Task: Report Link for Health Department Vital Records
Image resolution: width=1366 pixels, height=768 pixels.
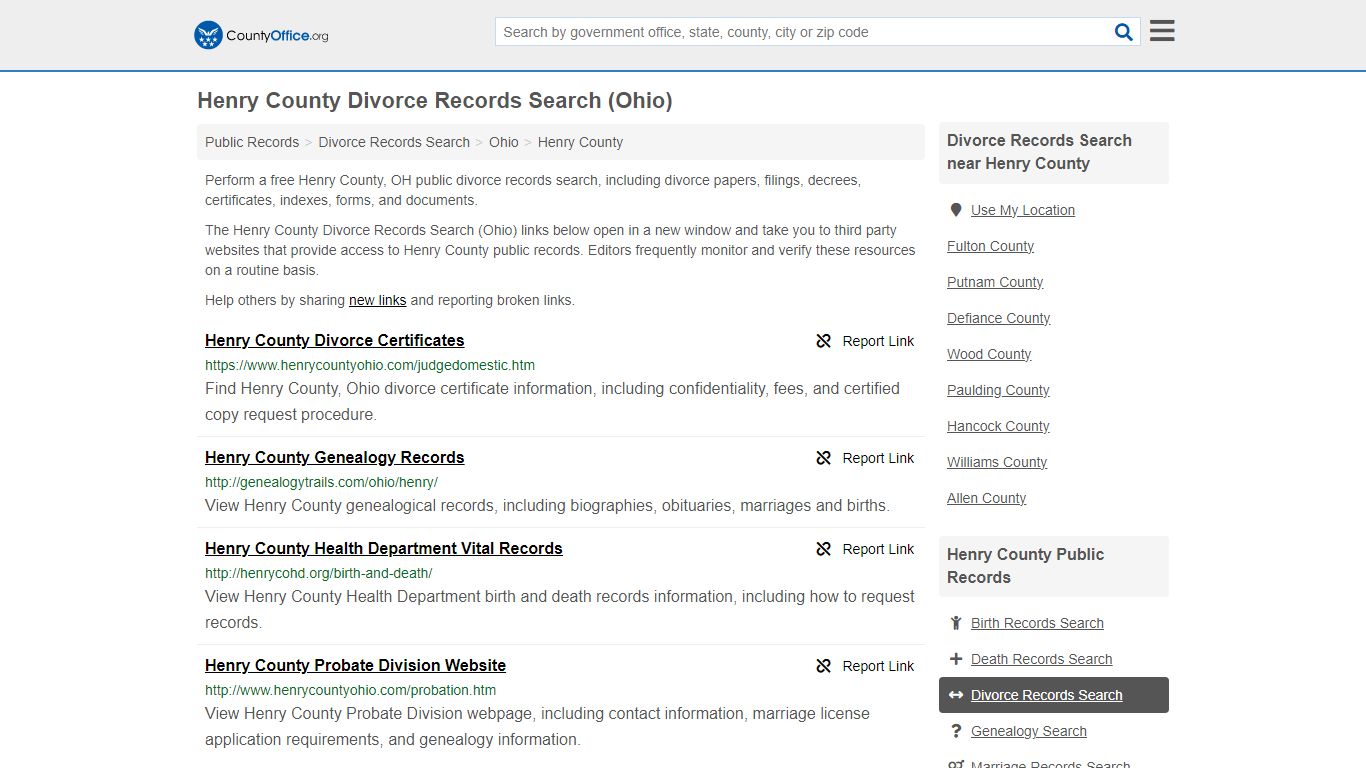Action: pos(865,549)
